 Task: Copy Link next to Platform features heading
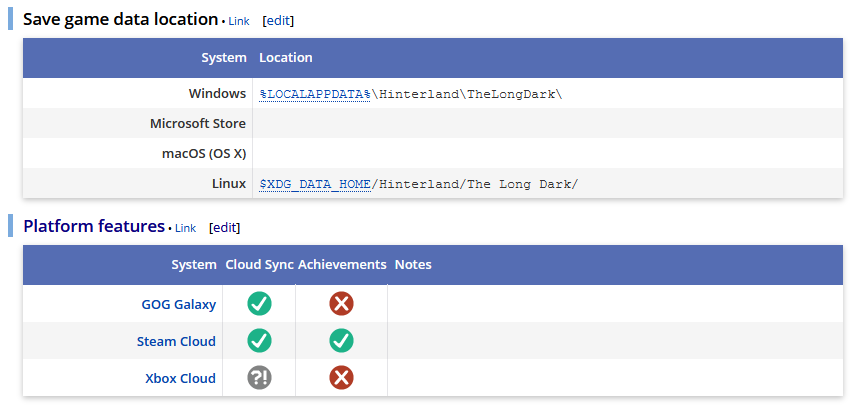coord(185,228)
